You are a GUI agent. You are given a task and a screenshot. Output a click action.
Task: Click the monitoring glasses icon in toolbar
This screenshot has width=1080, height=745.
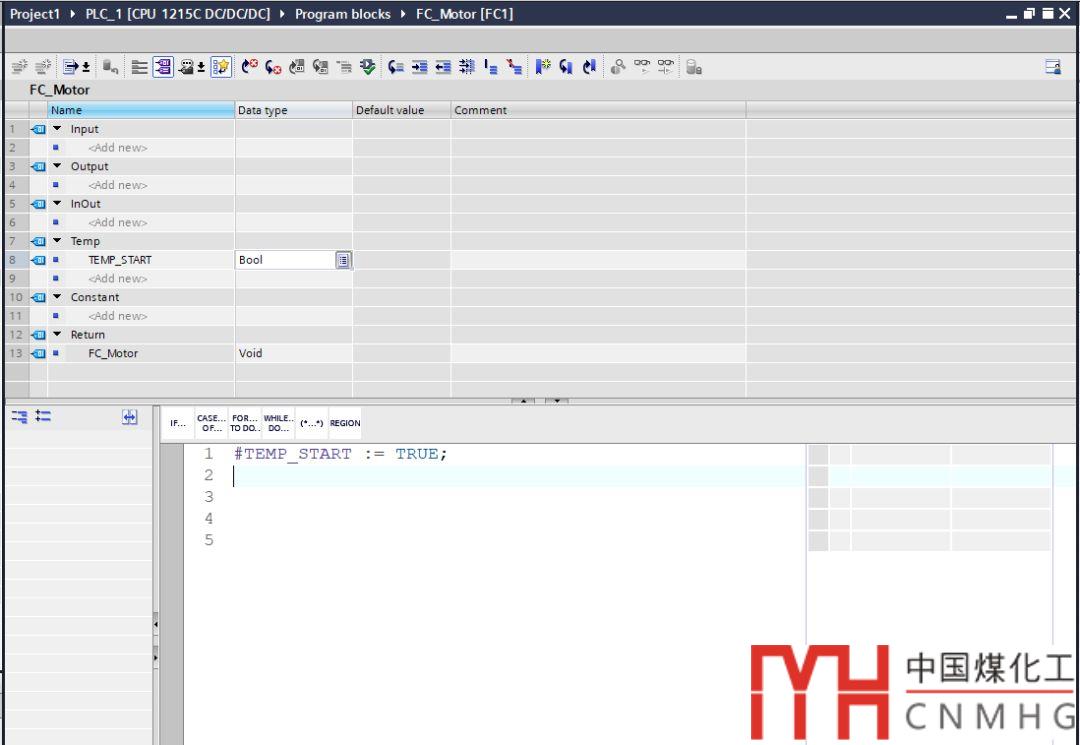point(643,67)
